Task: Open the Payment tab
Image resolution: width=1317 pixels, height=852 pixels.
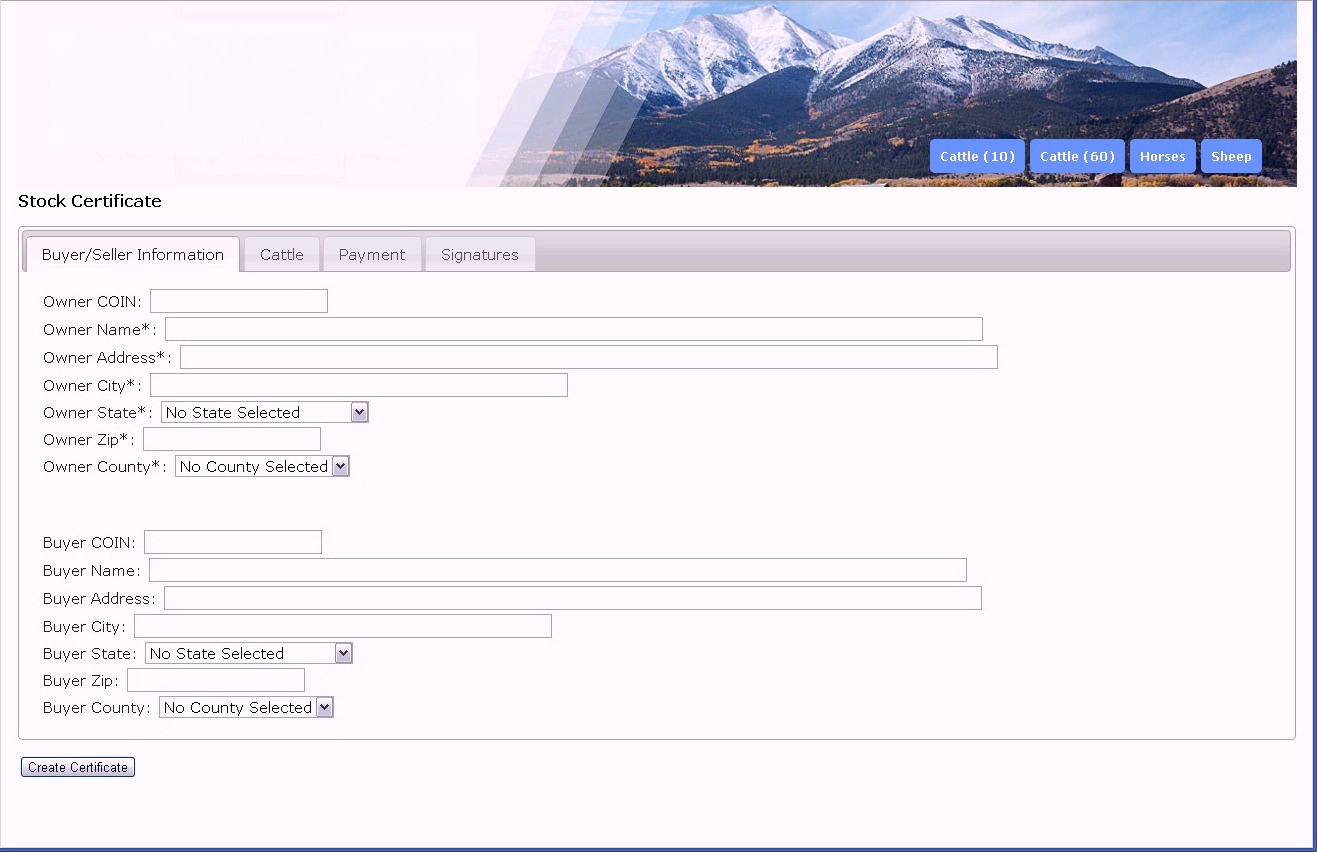Action: tap(371, 255)
